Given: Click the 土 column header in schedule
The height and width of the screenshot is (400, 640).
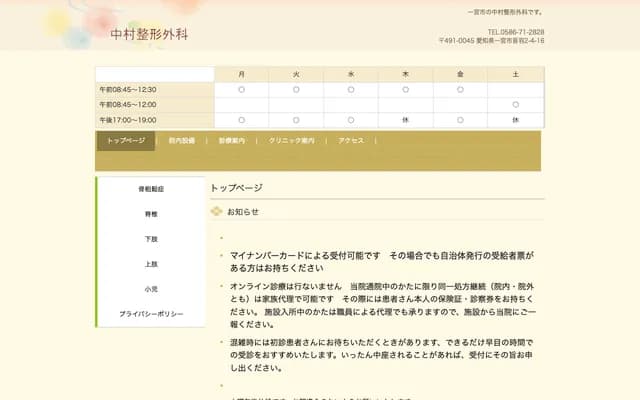Looking at the screenshot, I should [516, 74].
